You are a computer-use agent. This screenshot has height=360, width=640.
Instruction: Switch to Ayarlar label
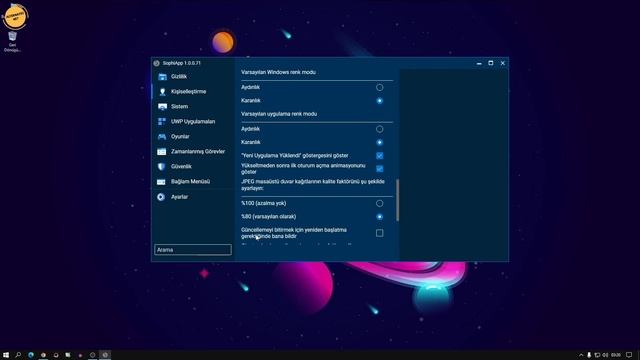pyautogui.click(x=180, y=197)
